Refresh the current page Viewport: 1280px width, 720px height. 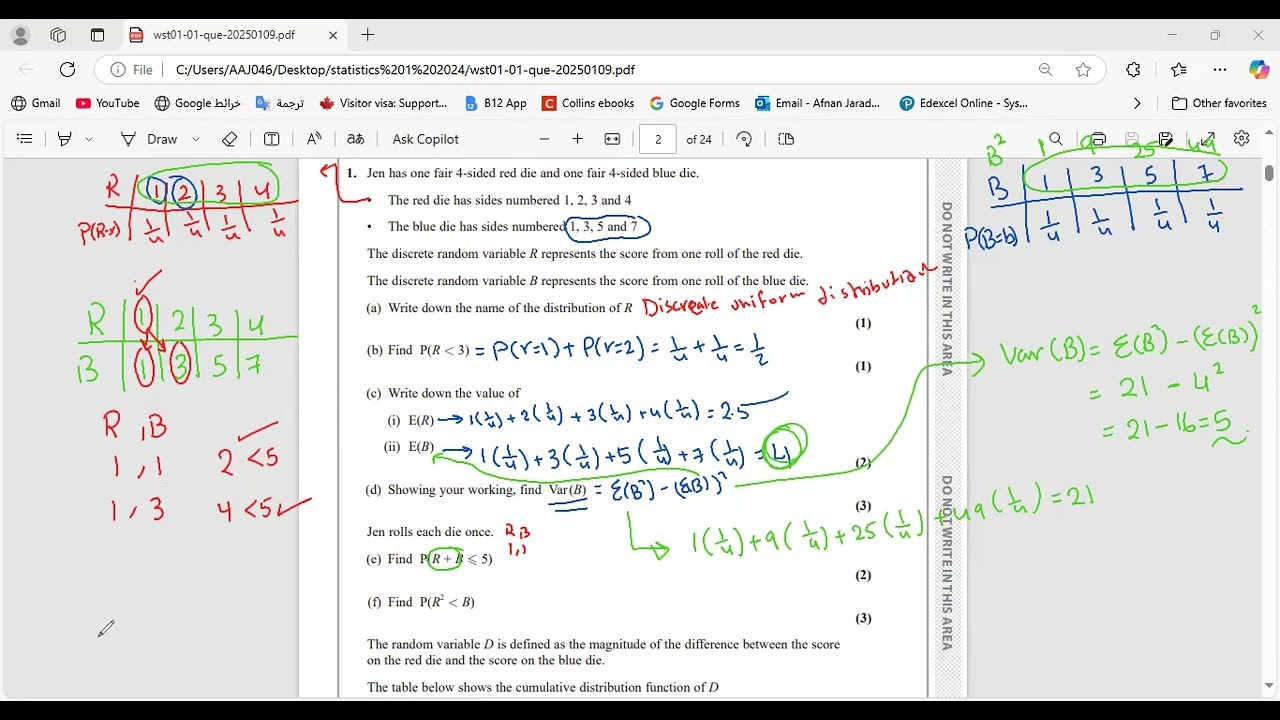67,70
